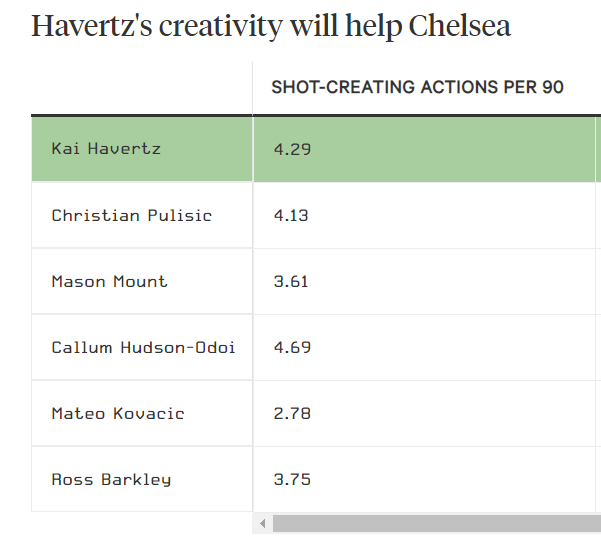Screen dimensions: 601x537
Task: Click the value 2.78 for Kovacic
Action: [x=292, y=414]
